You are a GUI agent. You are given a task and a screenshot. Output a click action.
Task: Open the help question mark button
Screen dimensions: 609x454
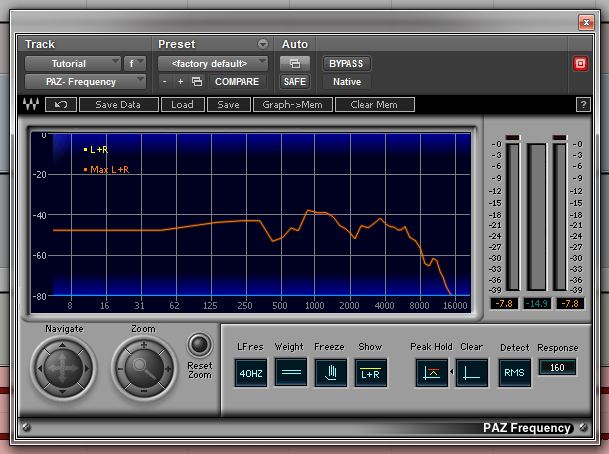582,104
